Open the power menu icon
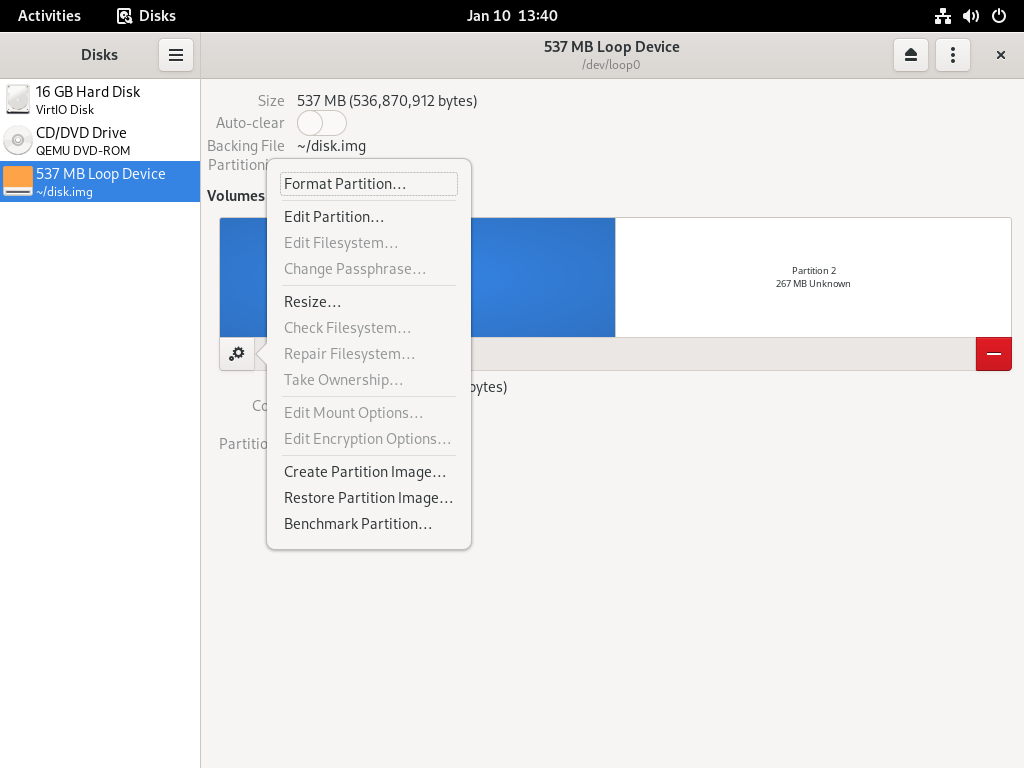Screen dimensions: 1024x768 pyautogui.click(x=999, y=16)
